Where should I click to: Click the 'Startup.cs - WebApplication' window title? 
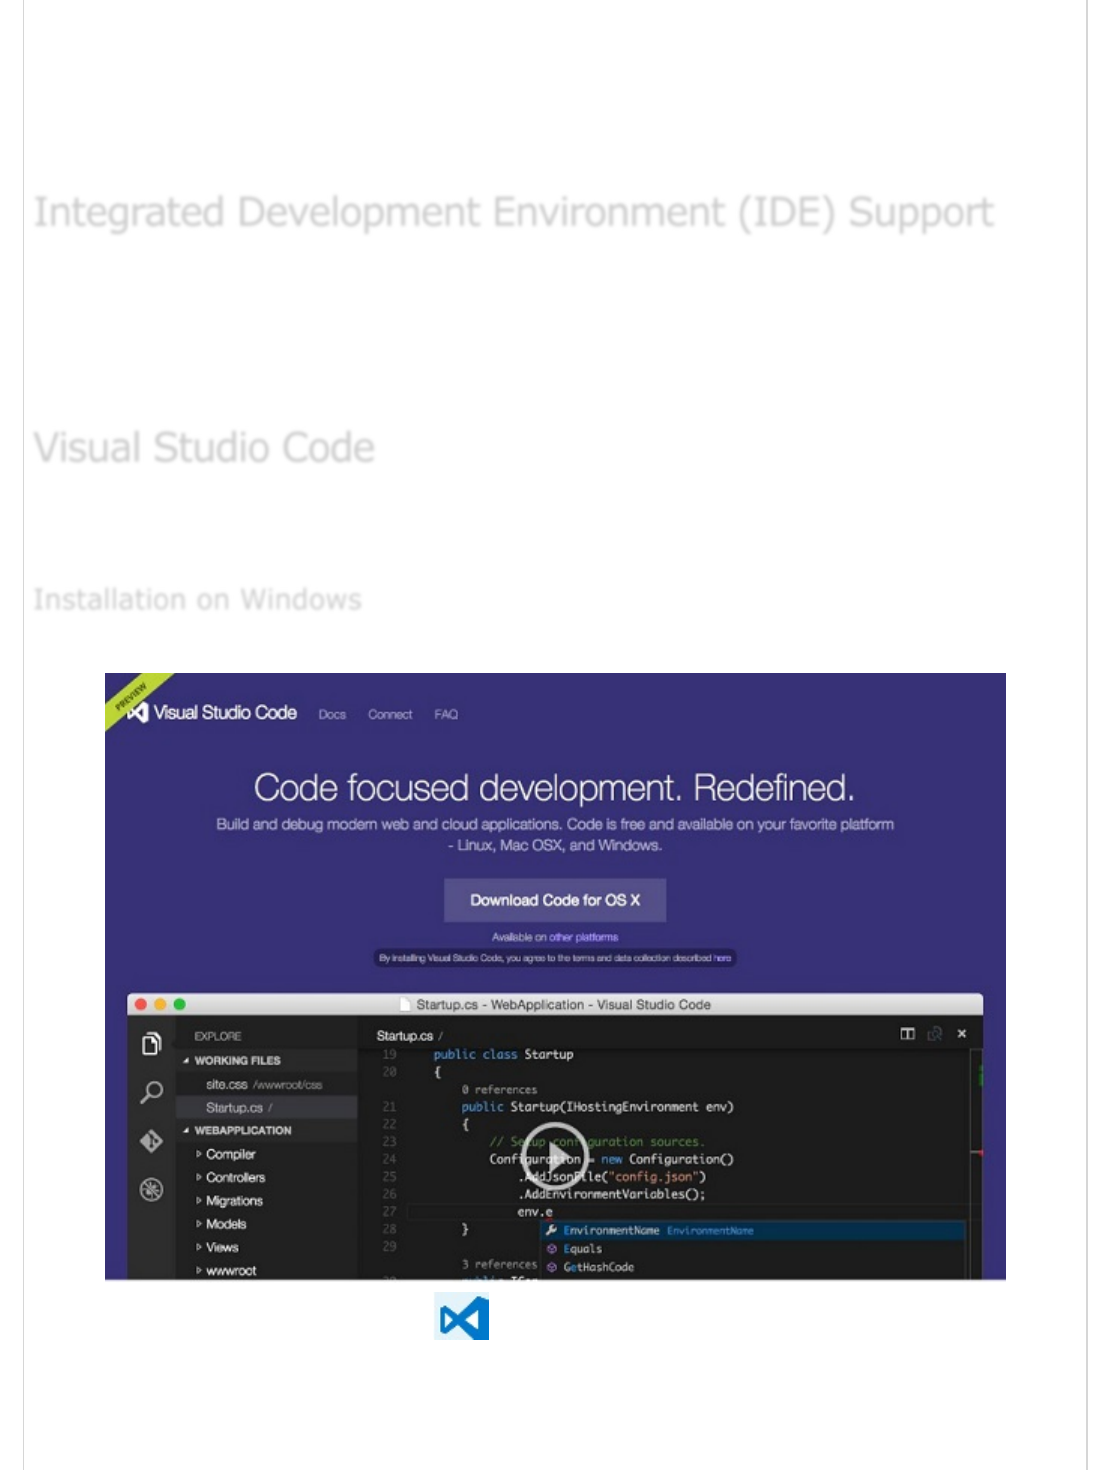pos(564,1004)
